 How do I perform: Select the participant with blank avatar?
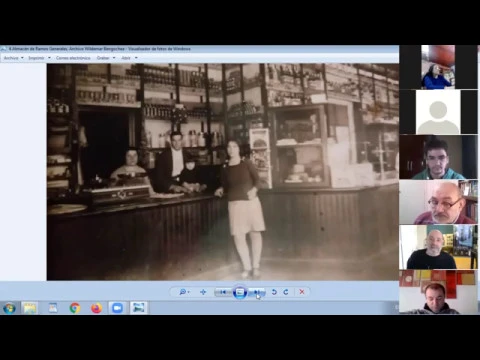(x=438, y=112)
